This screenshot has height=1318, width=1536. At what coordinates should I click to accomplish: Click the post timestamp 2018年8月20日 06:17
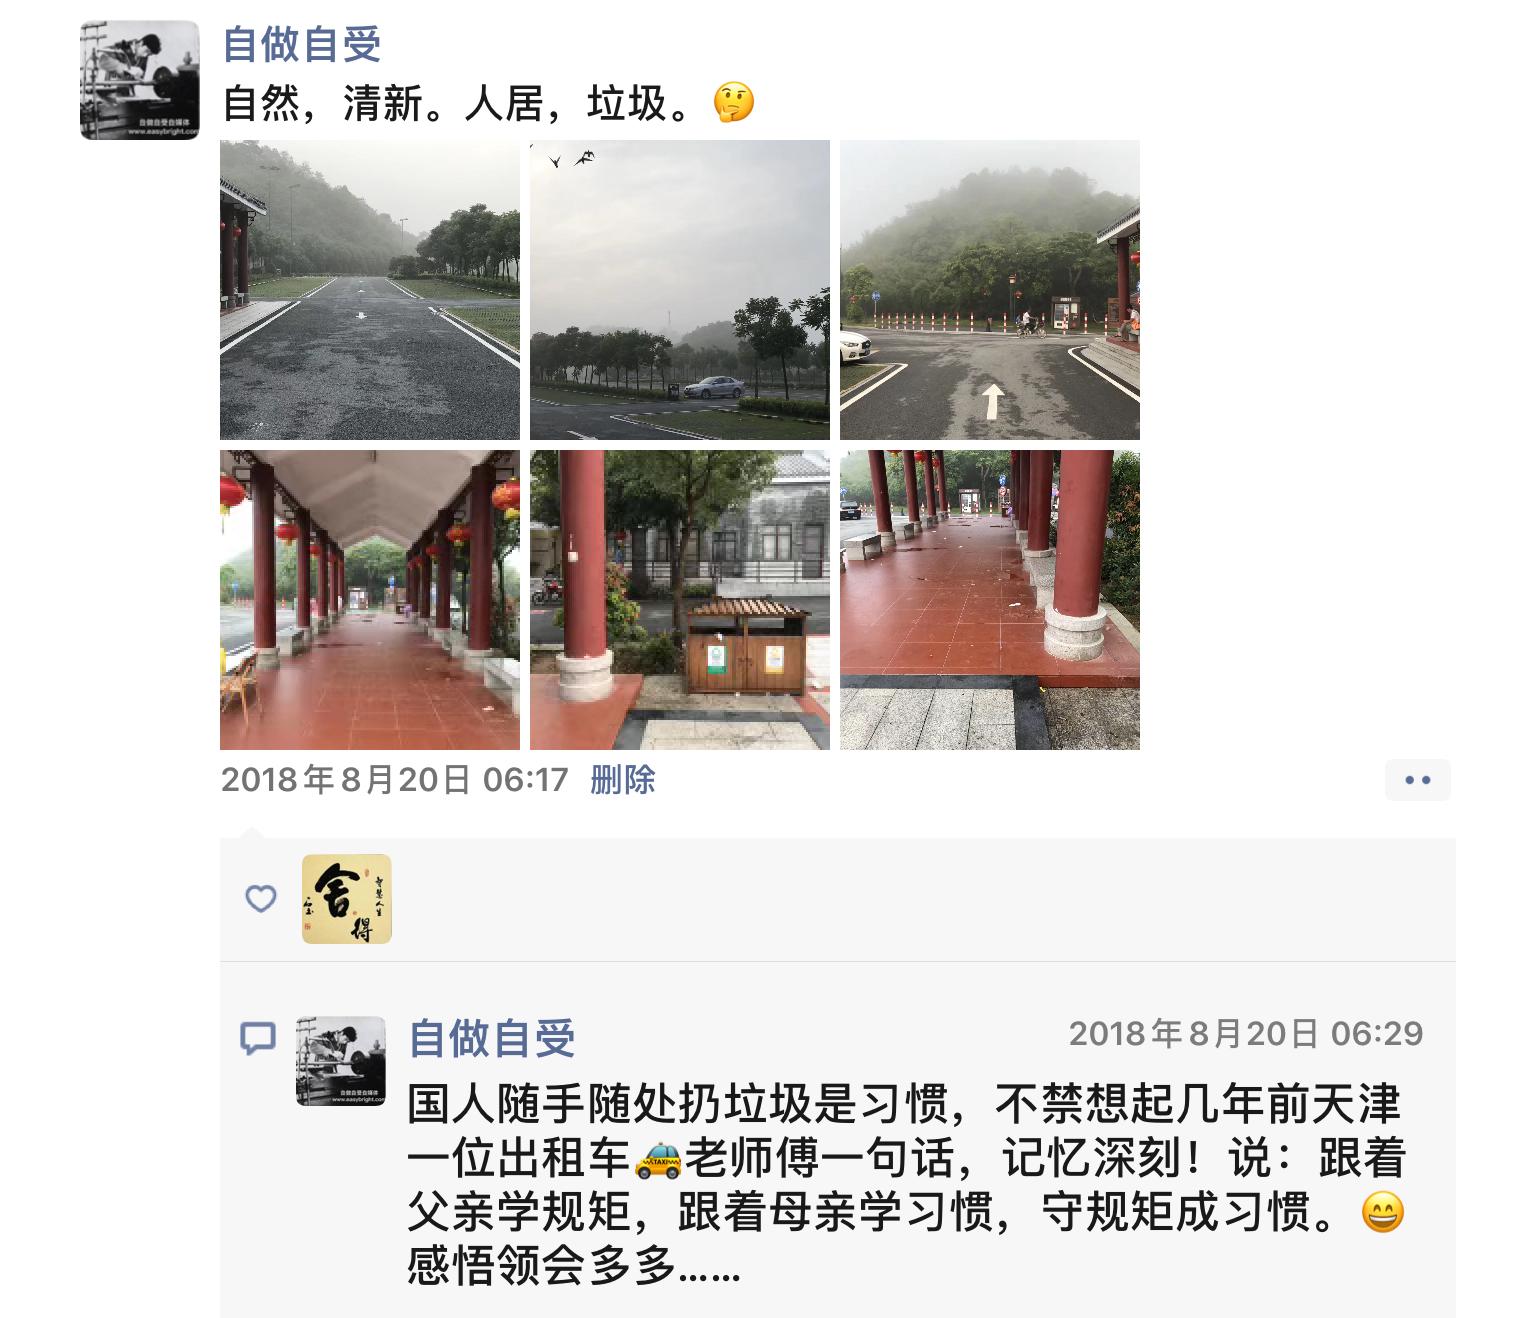(x=395, y=779)
